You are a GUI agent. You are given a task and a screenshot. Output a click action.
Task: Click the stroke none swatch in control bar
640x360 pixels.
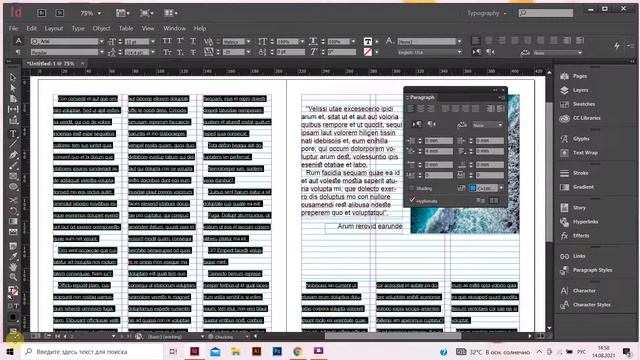(x=367, y=52)
